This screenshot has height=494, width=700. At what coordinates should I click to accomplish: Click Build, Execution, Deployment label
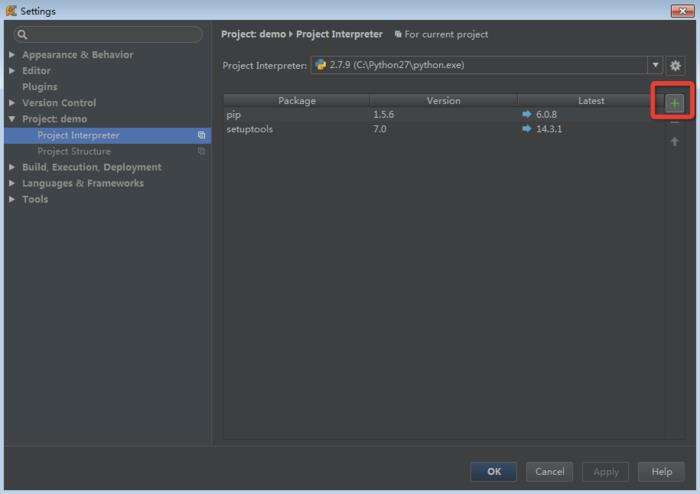(92, 167)
